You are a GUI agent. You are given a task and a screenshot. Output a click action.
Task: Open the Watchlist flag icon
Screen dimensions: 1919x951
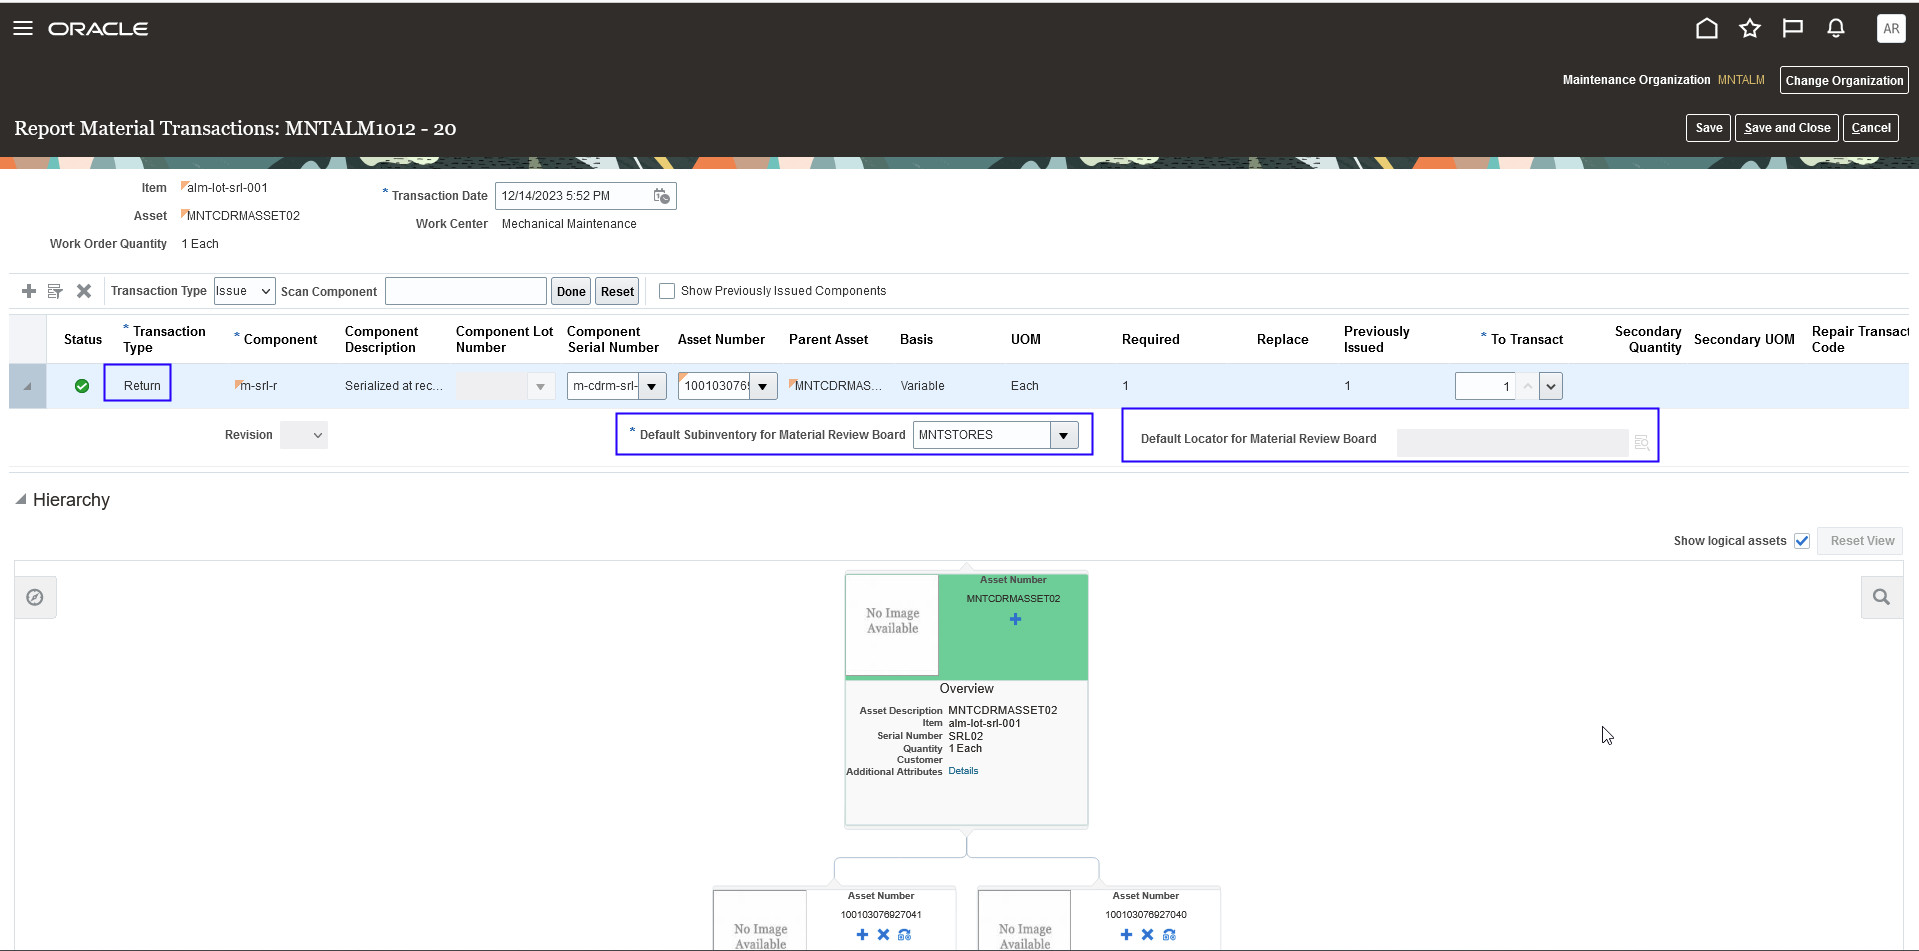(x=1793, y=28)
